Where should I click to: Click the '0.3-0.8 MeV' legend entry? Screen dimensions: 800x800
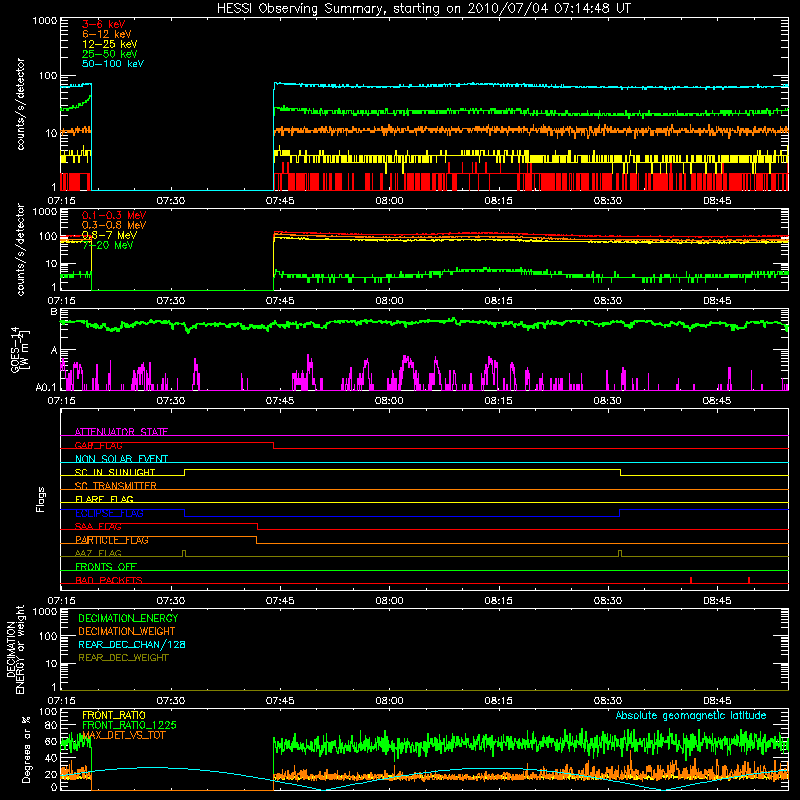pyautogui.click(x=114, y=225)
